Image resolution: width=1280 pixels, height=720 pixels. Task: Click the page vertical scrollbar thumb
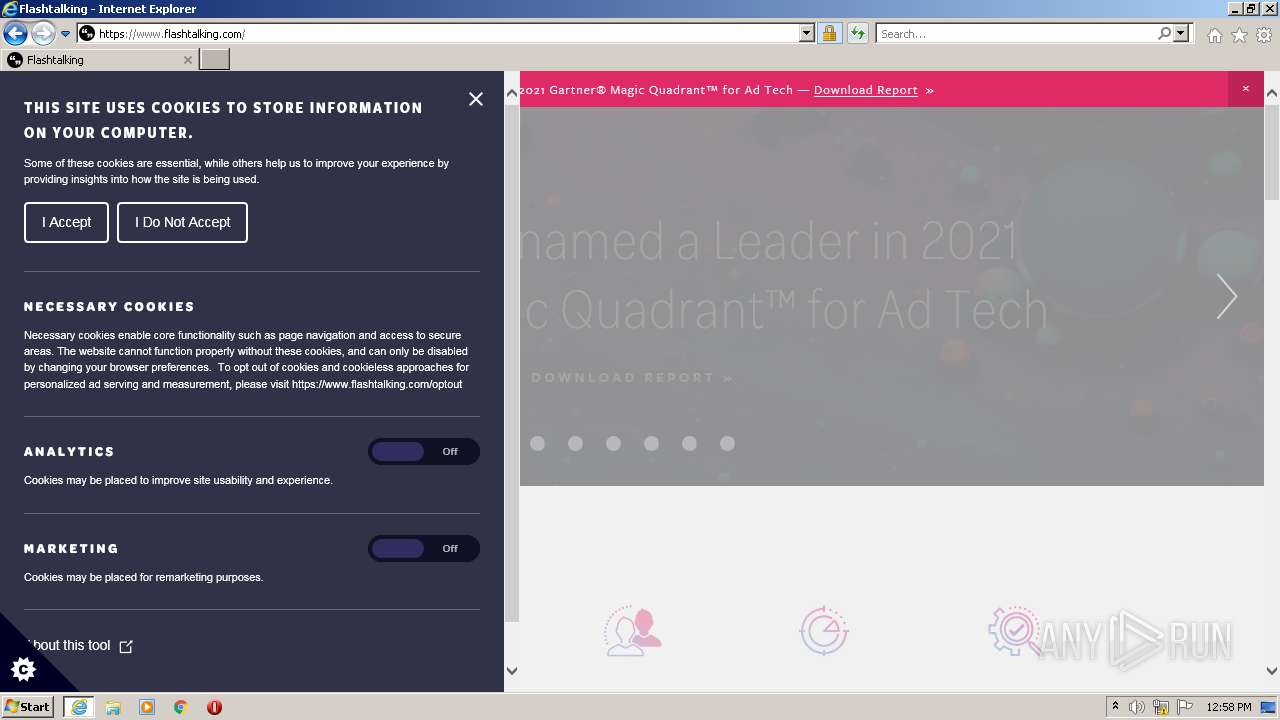click(1272, 151)
